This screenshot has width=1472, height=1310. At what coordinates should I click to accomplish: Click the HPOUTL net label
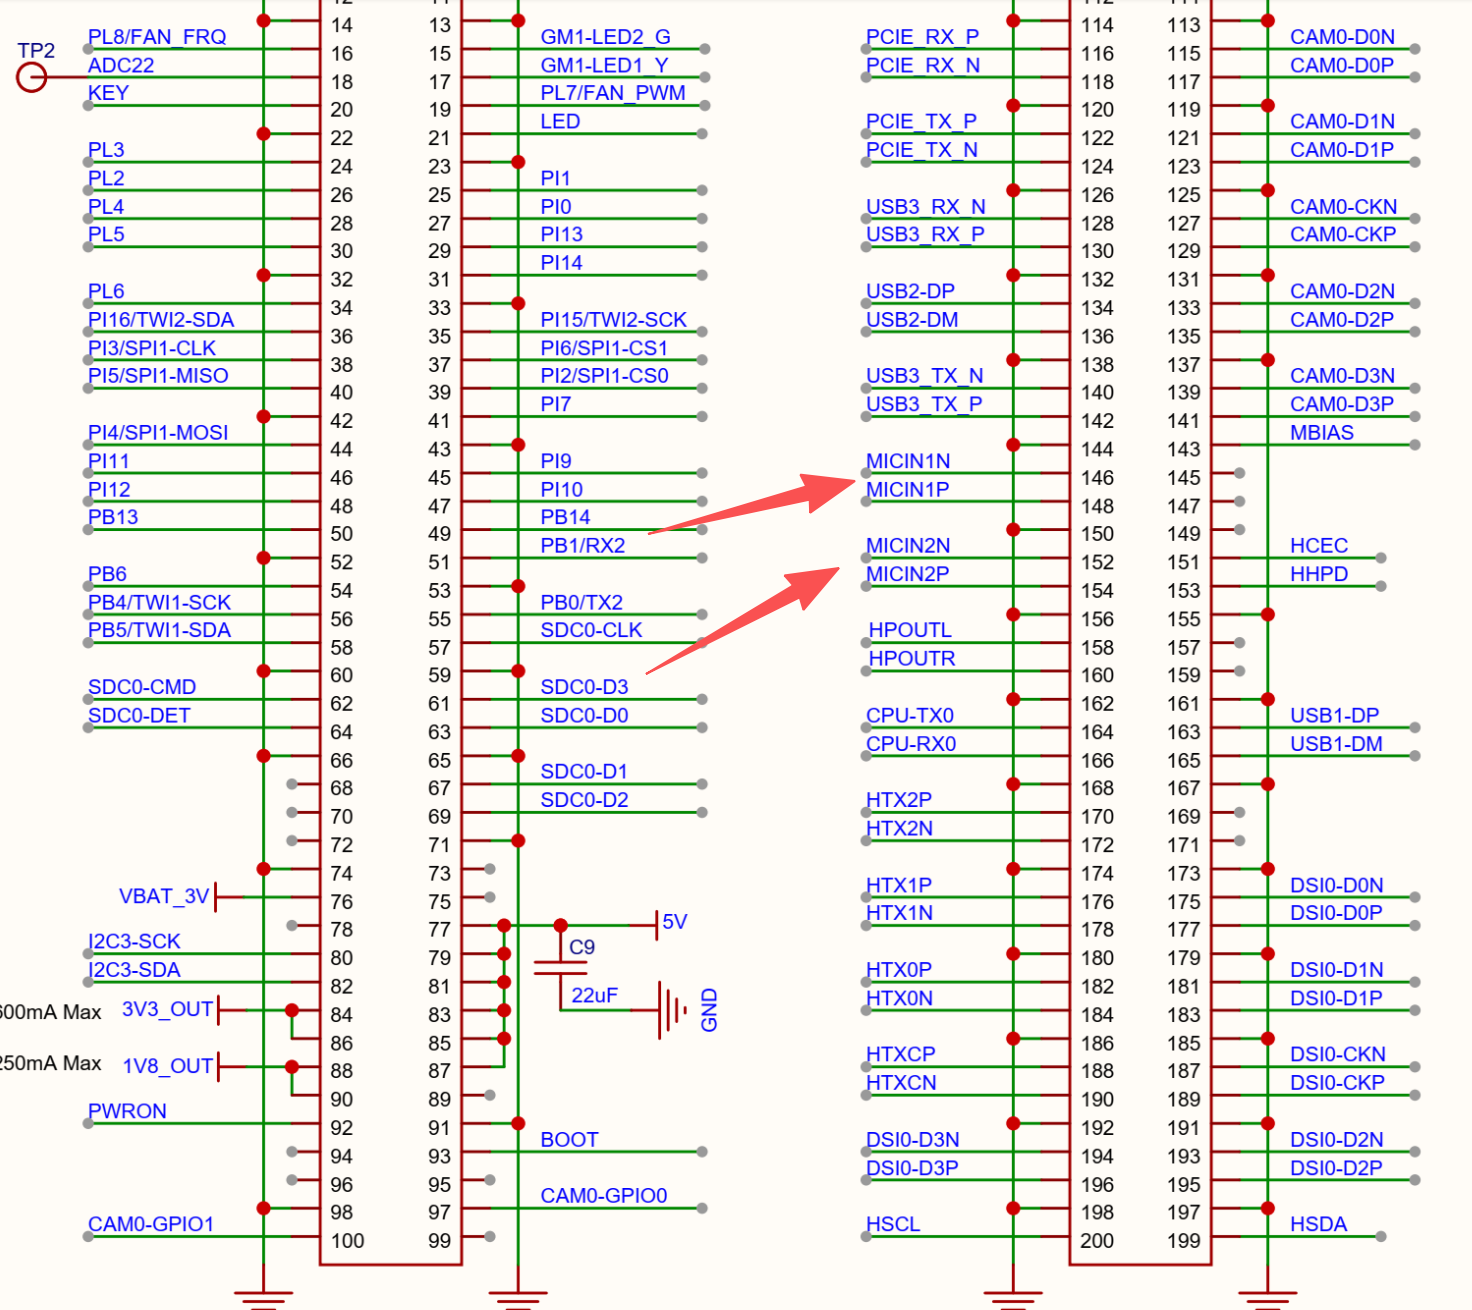click(910, 630)
